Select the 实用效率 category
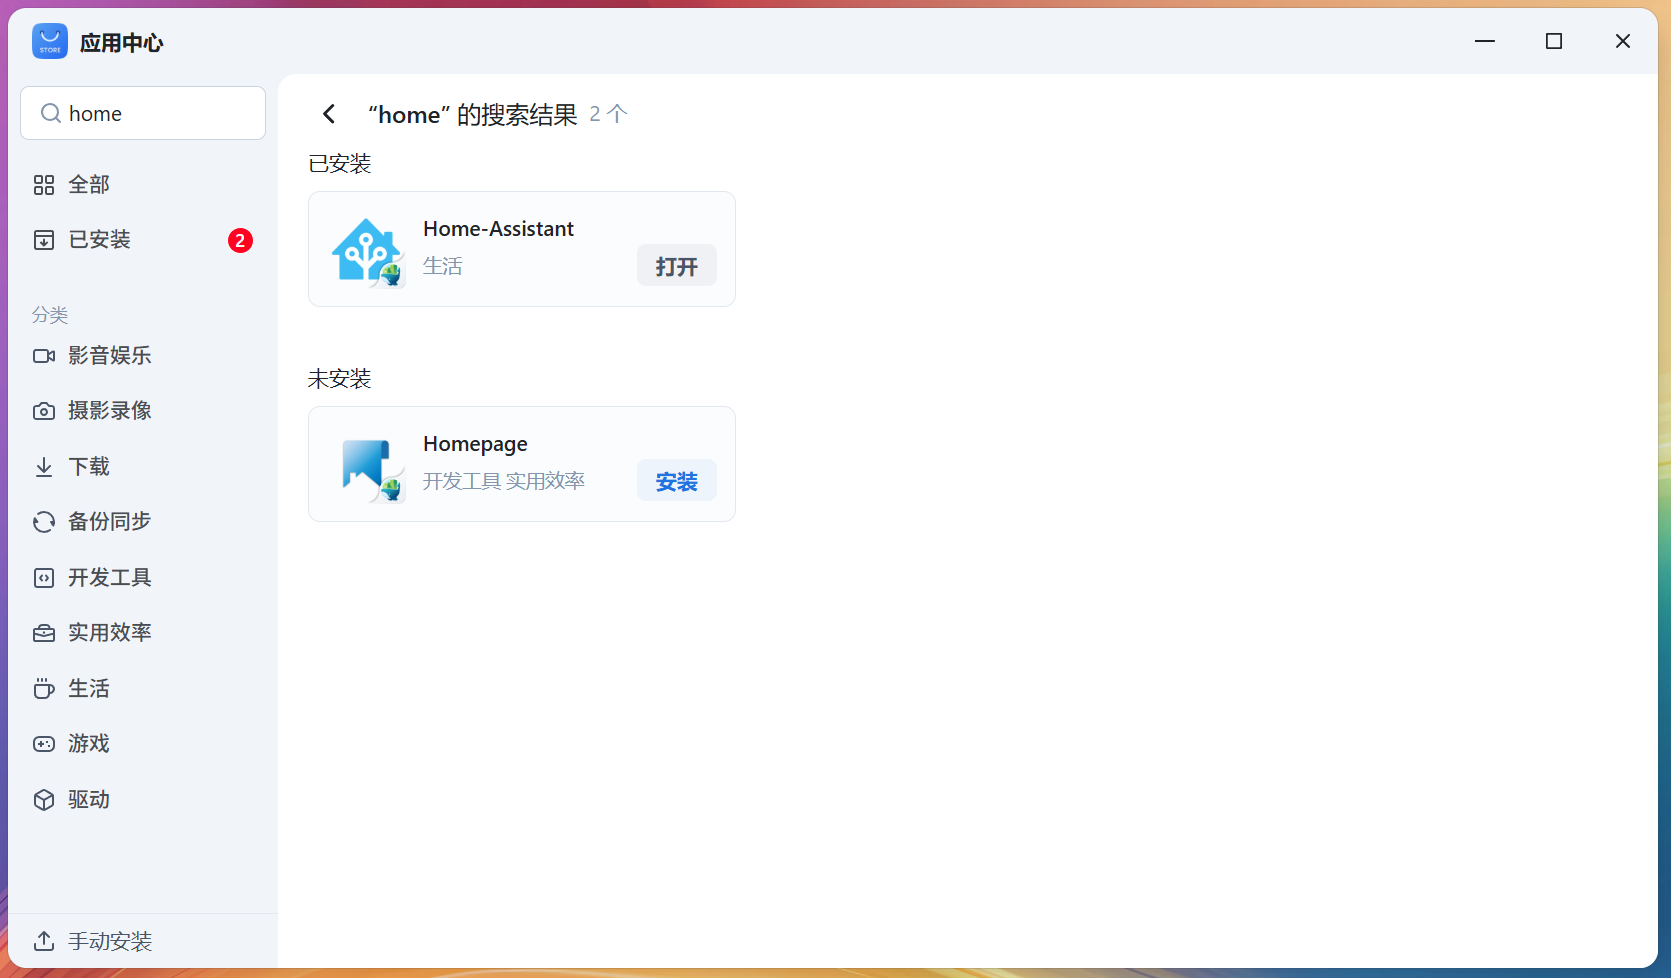1671x978 pixels. pos(109,633)
